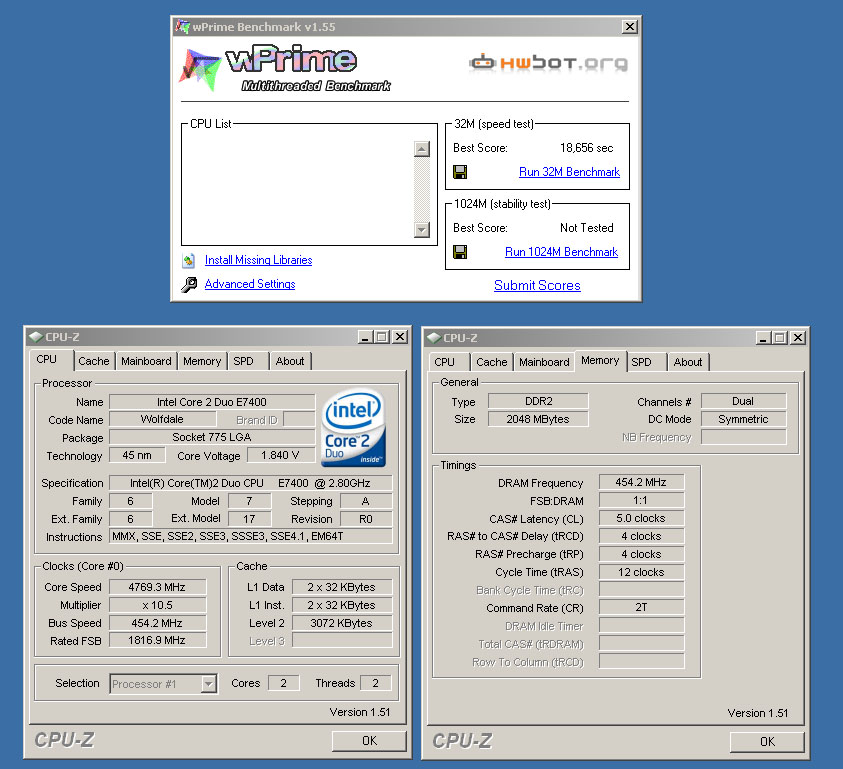Screen dimensions: 843x769
Task: Click the left CPU-Z title bar icon
Action: (x=36, y=337)
